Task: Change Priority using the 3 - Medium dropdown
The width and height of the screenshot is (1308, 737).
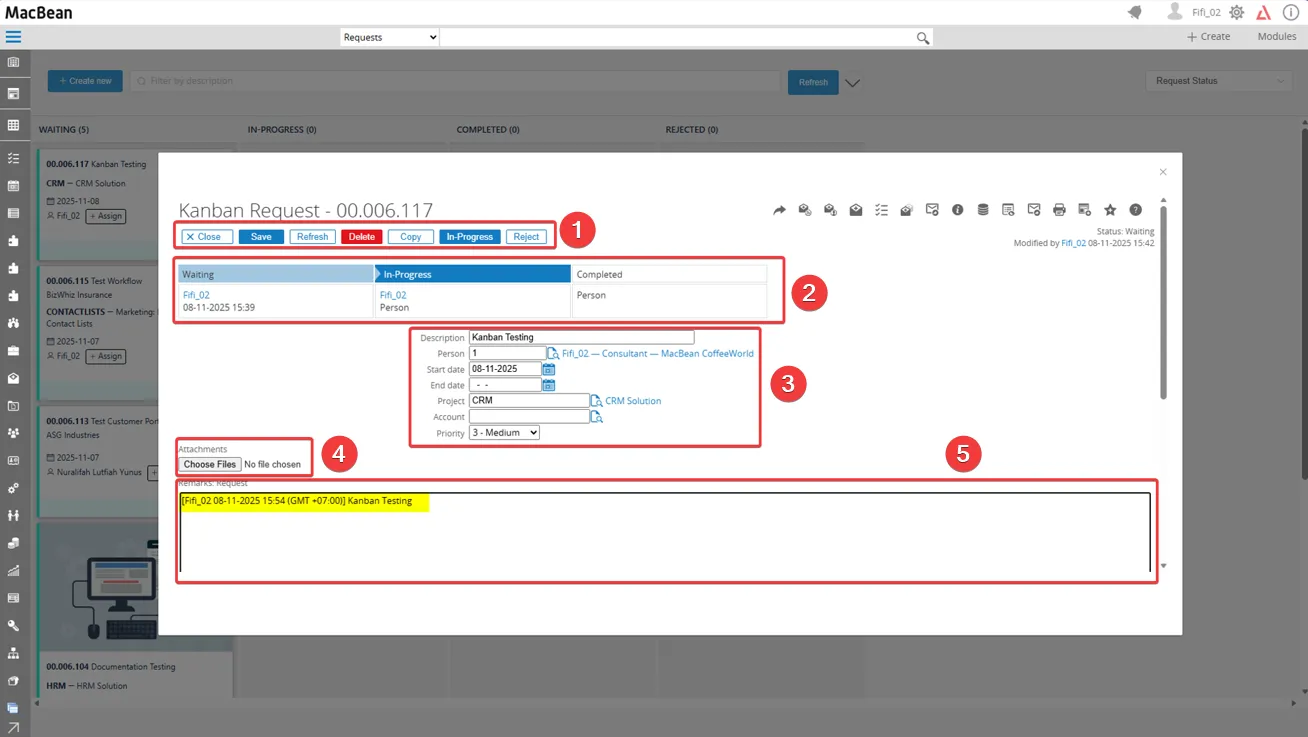Action: click(x=505, y=432)
